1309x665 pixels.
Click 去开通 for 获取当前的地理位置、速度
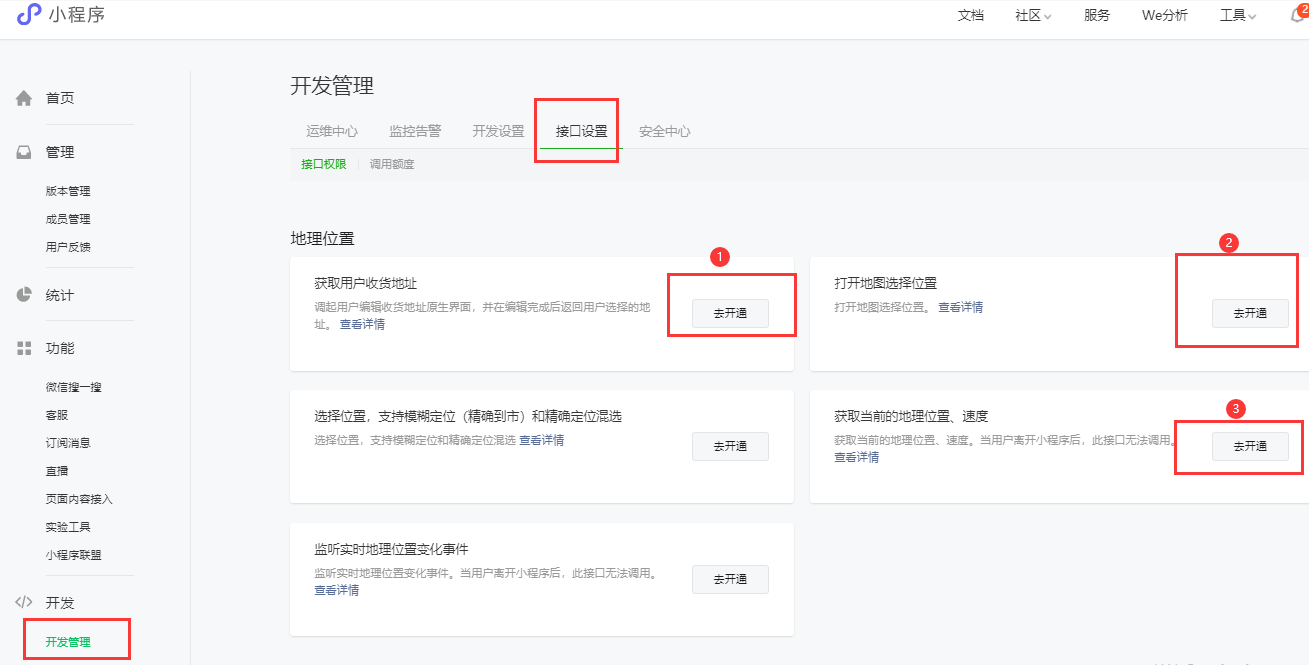(x=1249, y=446)
